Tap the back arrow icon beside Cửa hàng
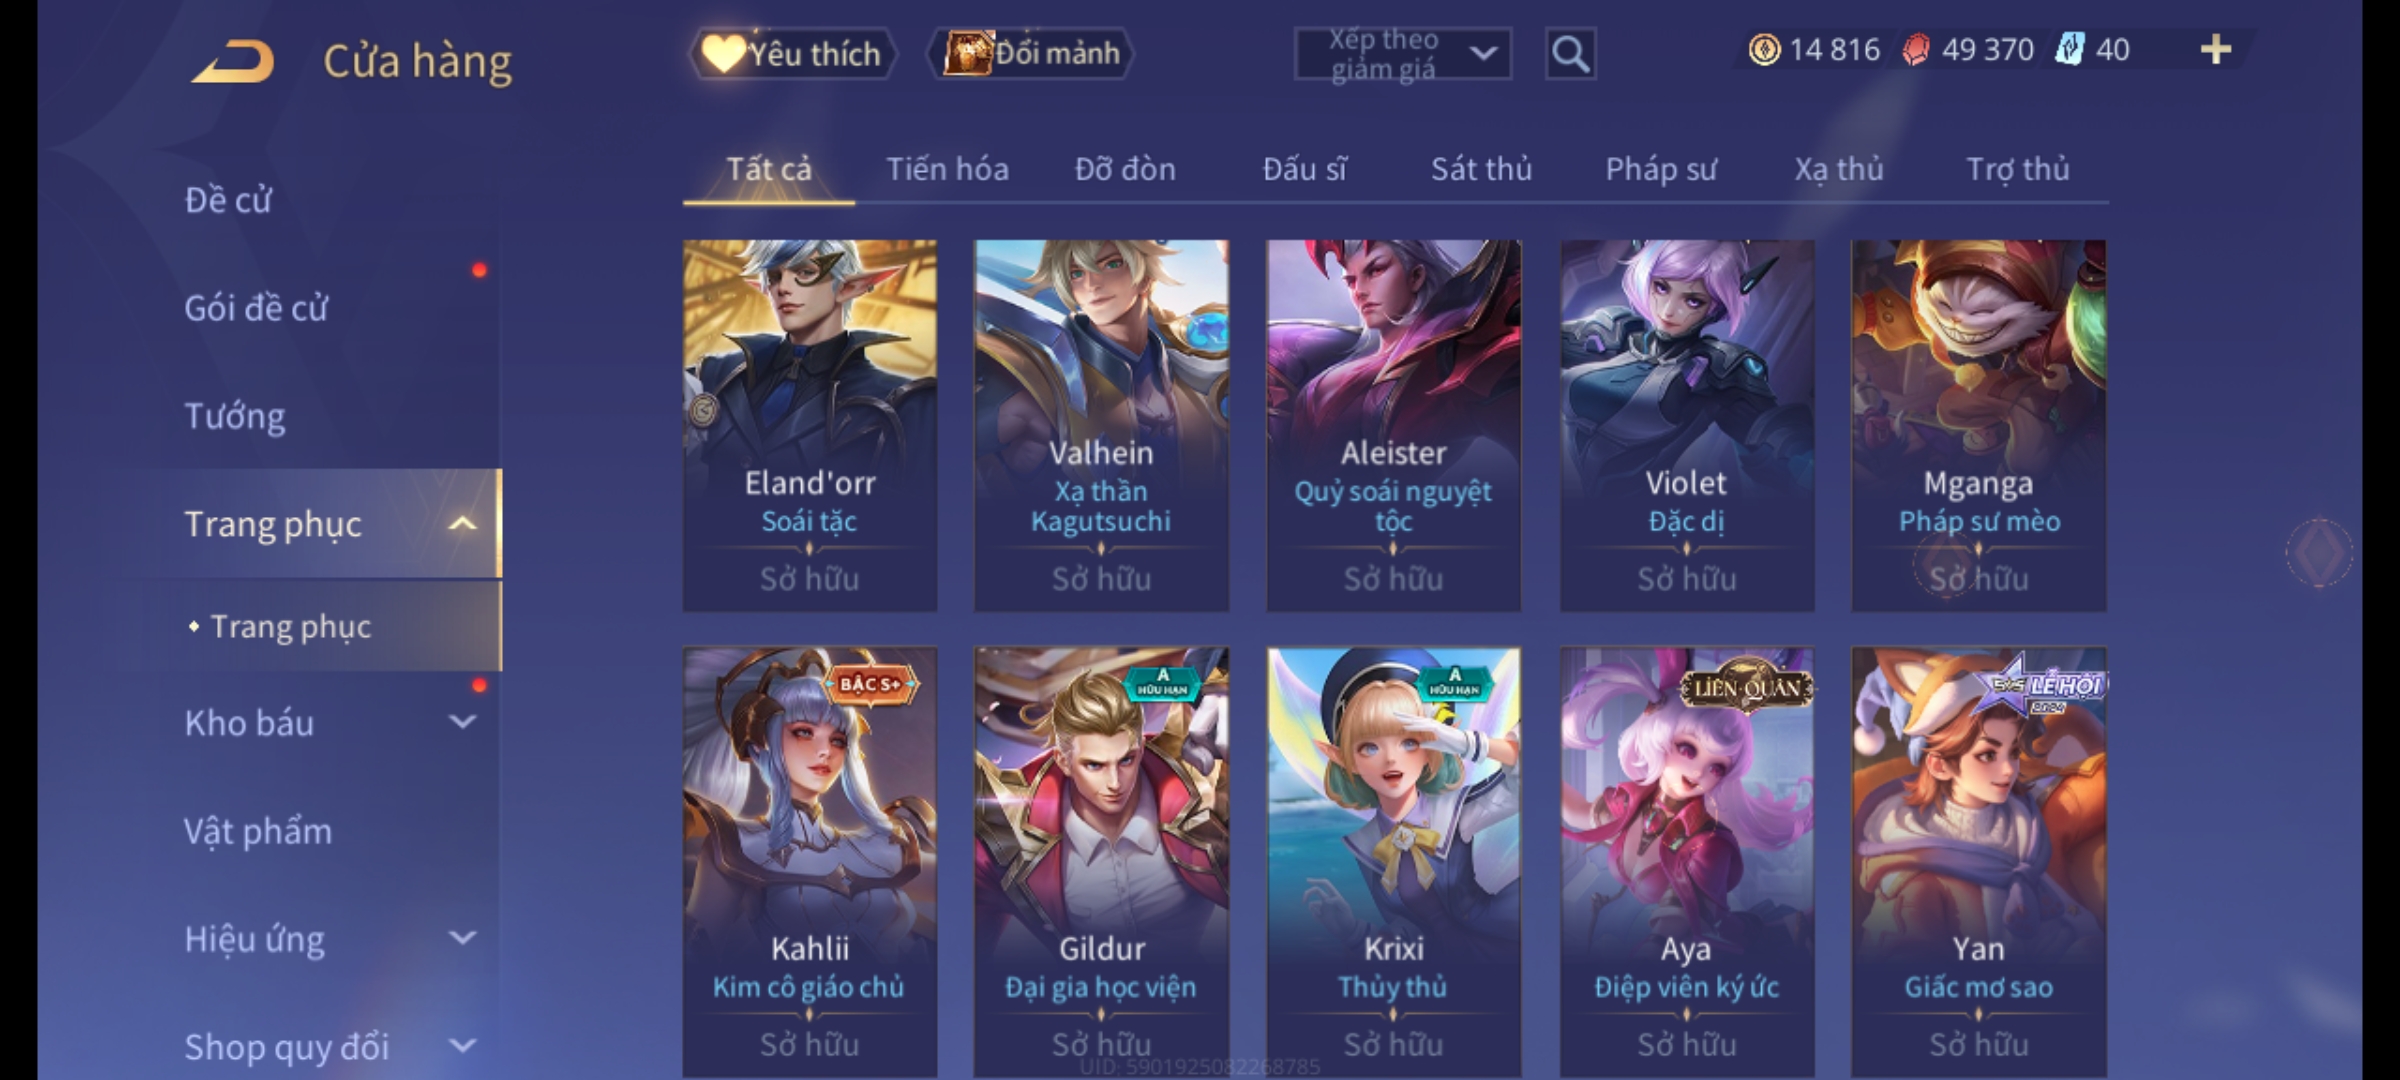This screenshot has height=1080, width=2400. (232, 61)
